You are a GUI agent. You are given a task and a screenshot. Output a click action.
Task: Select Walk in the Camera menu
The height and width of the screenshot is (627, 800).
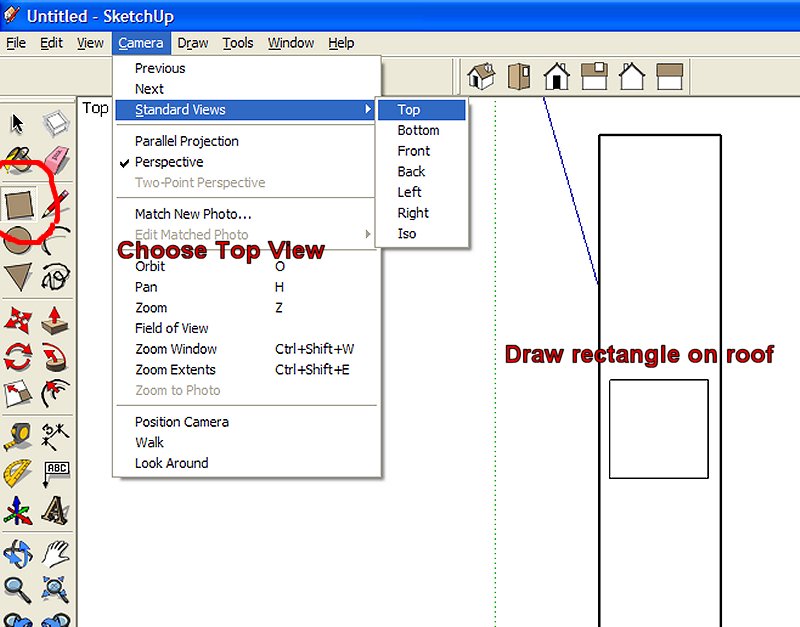pos(246,443)
